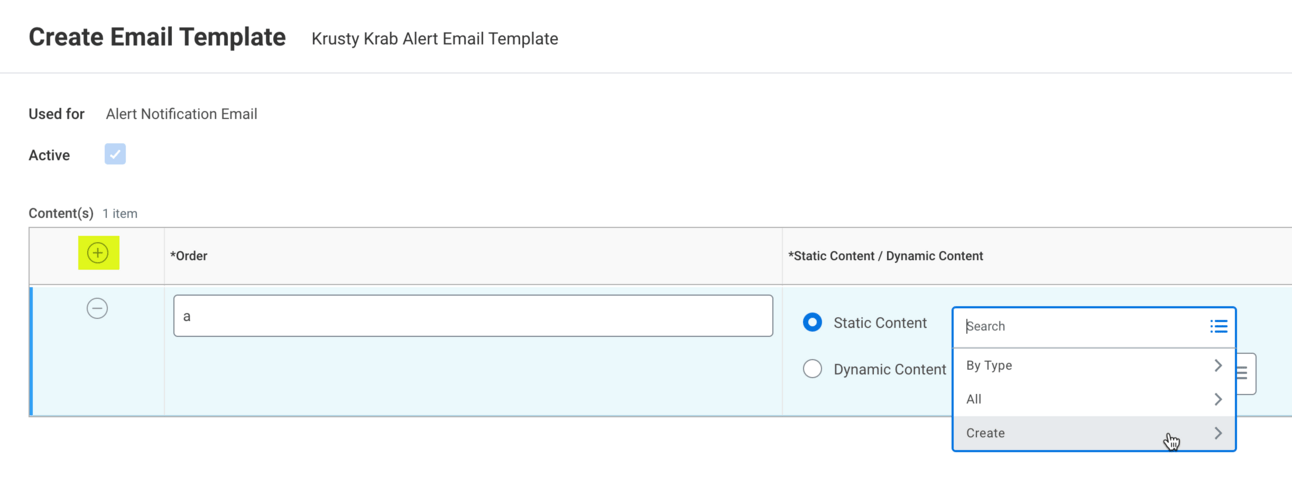Screen dimensions: 1292x495
Task: Click the Used for field label
Action: tap(56, 114)
